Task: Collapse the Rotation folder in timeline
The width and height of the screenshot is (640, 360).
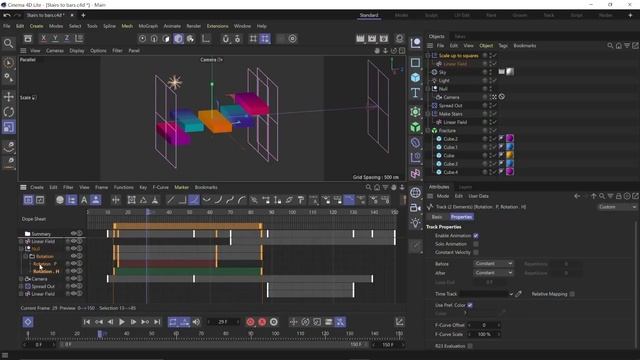Action: pyautogui.click(x=26, y=256)
